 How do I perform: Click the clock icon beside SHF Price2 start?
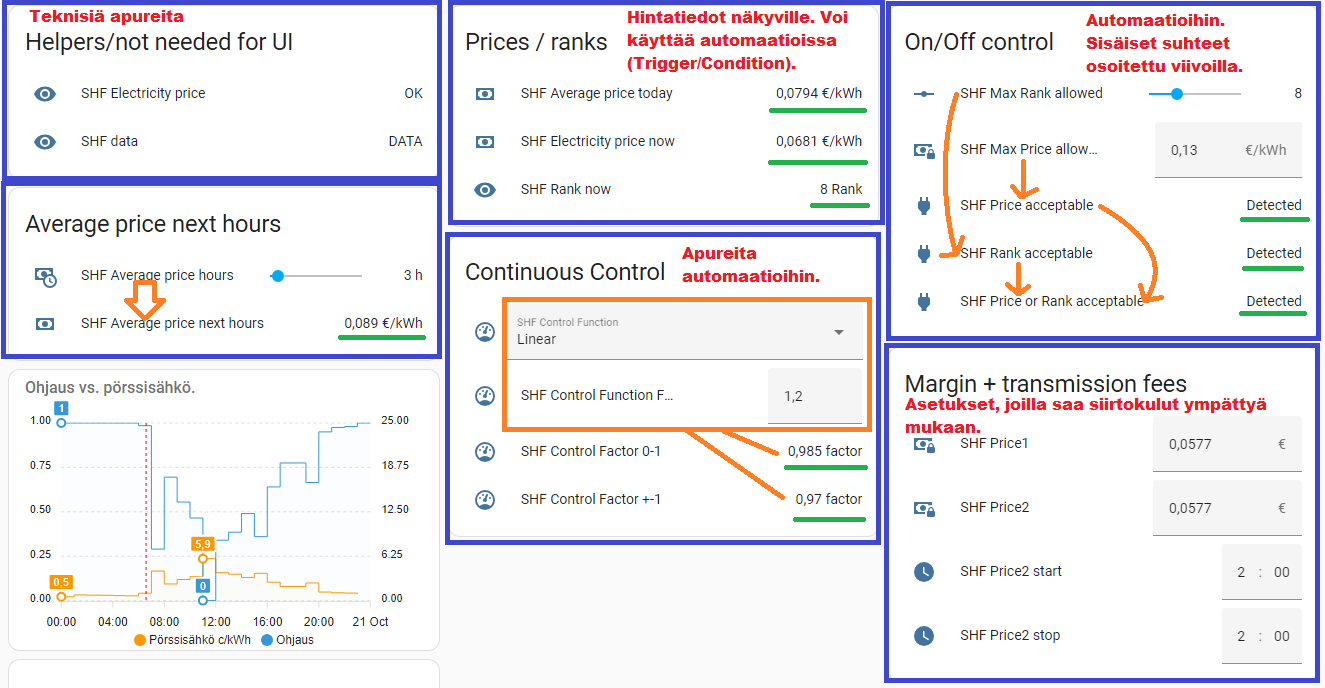coord(924,572)
